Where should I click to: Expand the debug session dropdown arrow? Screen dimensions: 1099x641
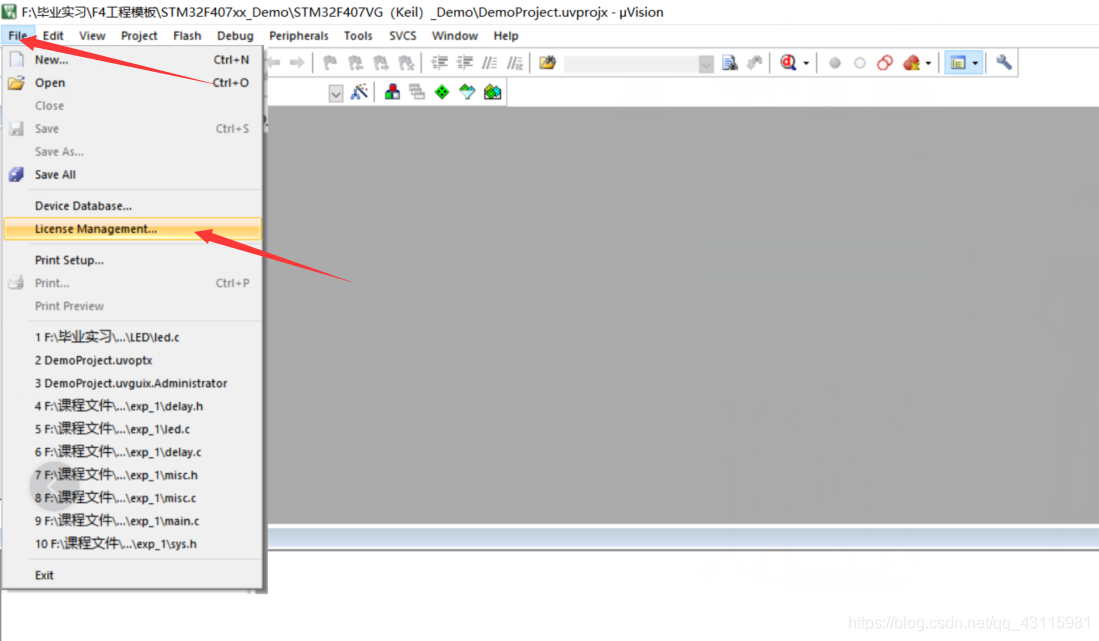806,63
